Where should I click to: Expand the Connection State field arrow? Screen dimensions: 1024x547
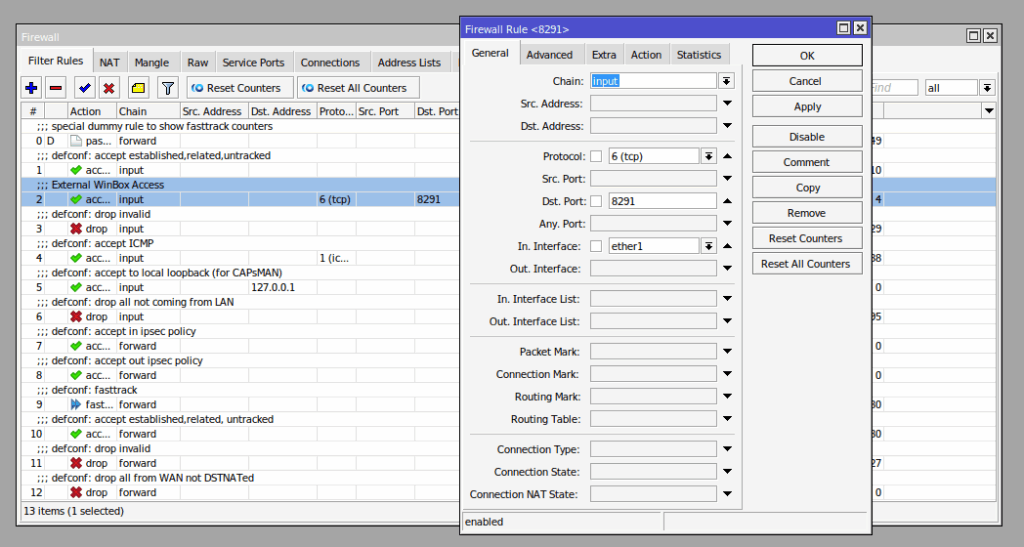727,472
